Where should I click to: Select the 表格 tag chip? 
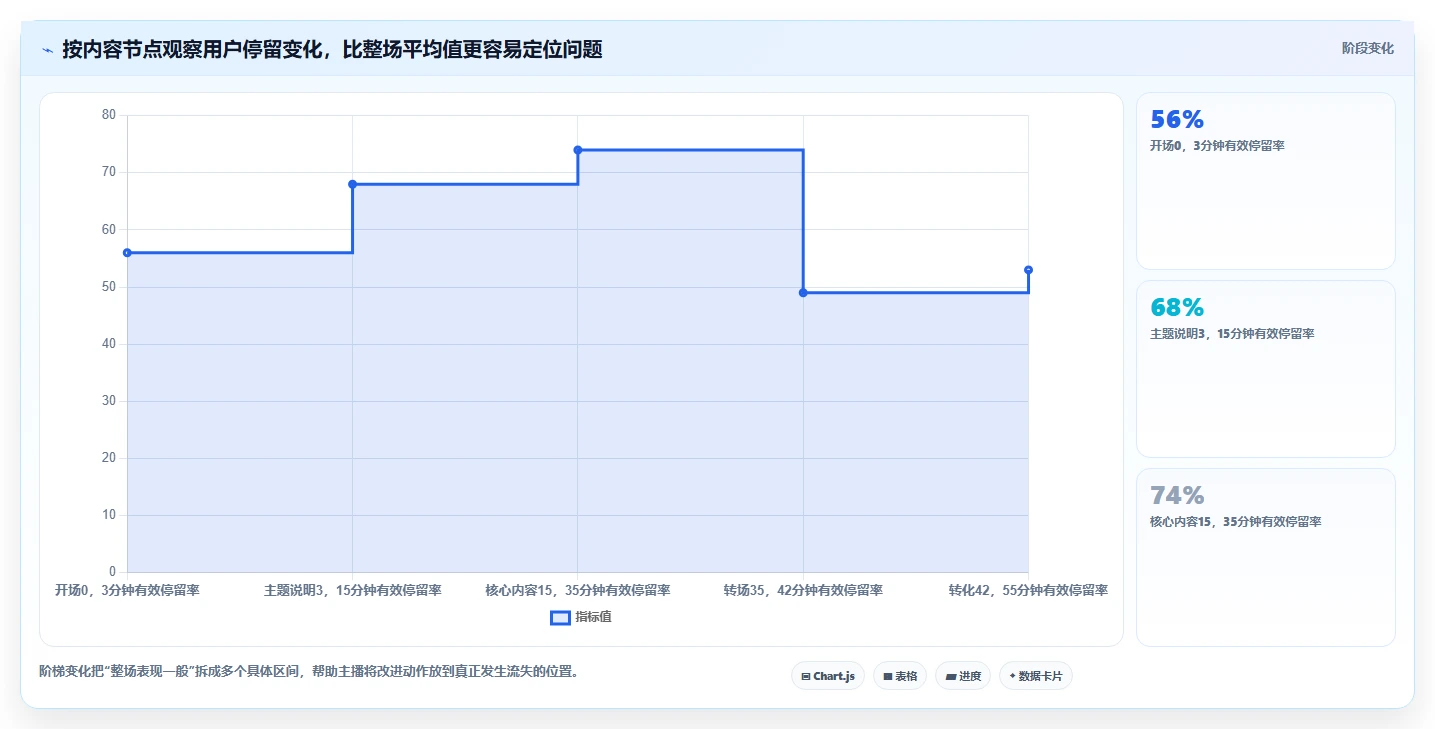900,676
